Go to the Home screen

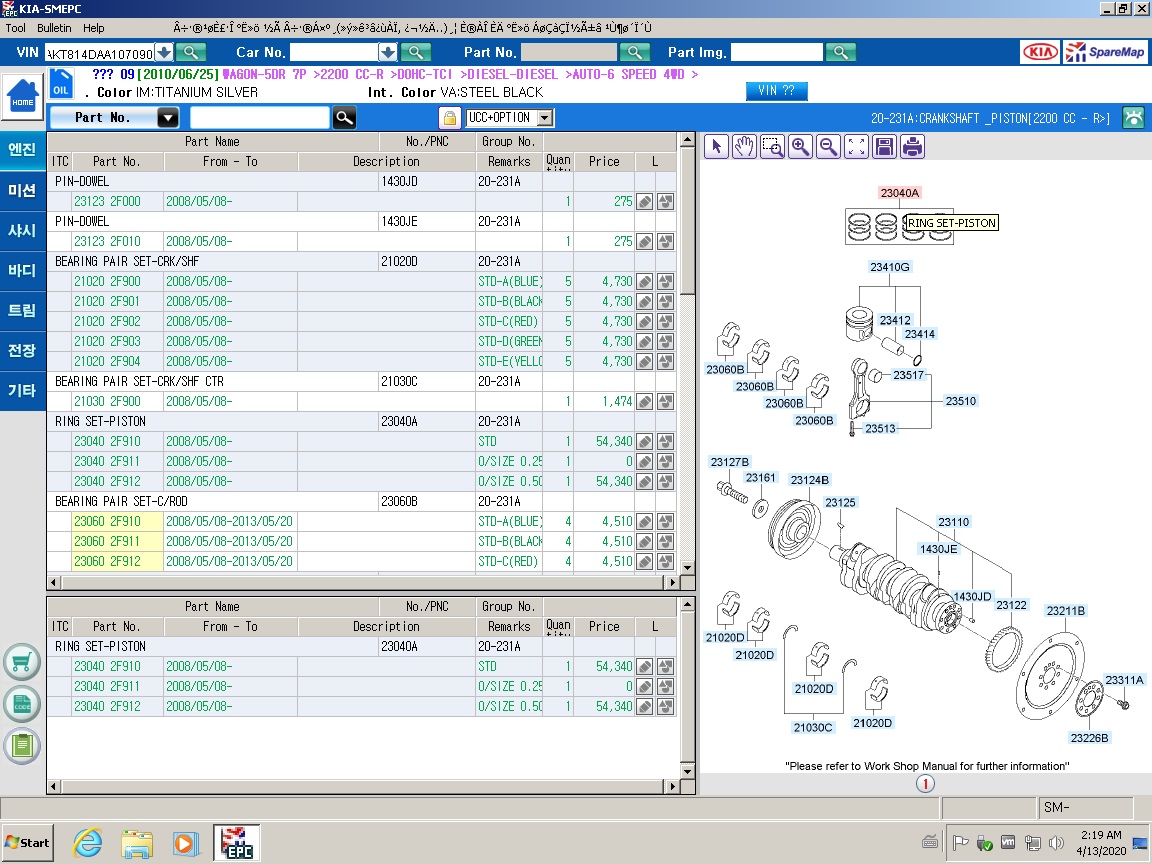pos(23,98)
